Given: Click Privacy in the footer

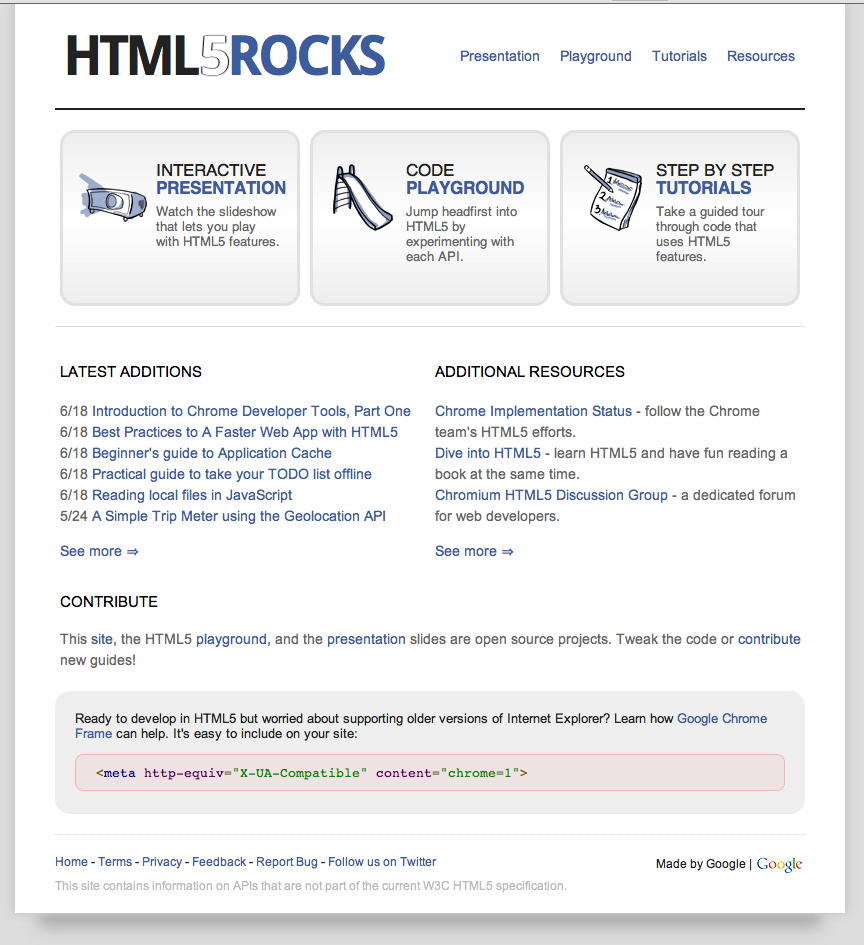Looking at the screenshot, I should coord(162,862).
